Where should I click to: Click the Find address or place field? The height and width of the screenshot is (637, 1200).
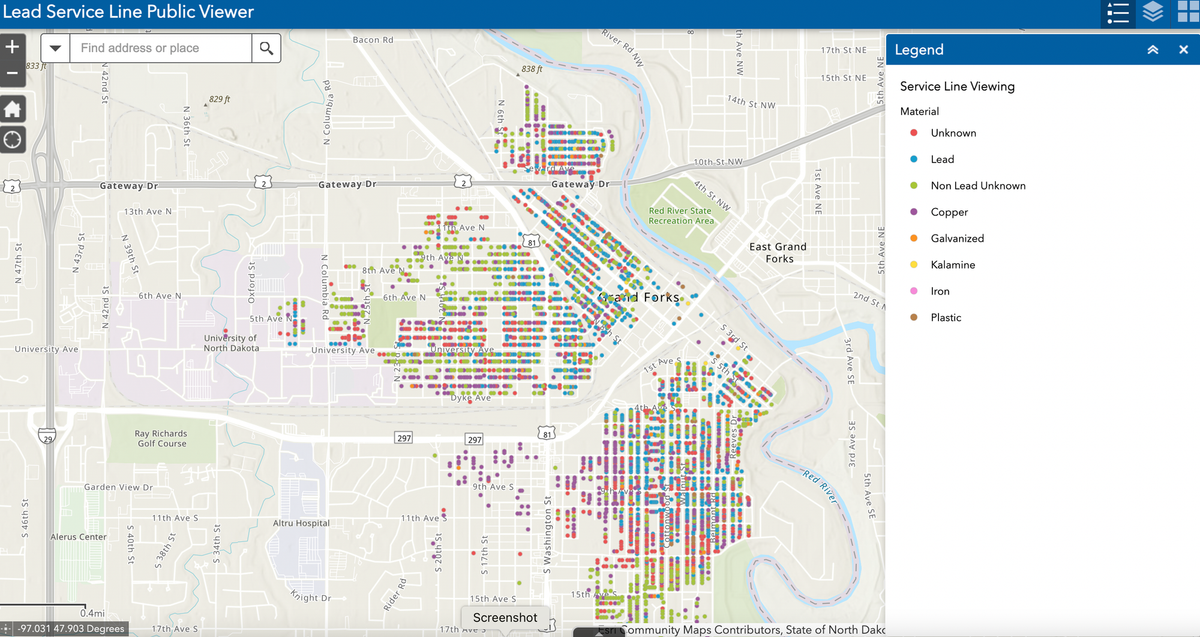coord(160,48)
